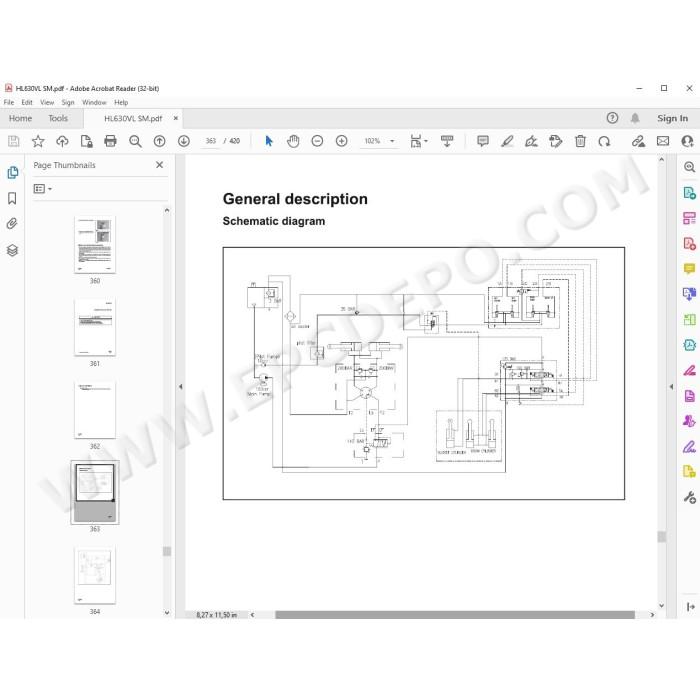This screenshot has width=700, height=700.
Task: Zoom in with the plus icon
Action: tap(342, 142)
